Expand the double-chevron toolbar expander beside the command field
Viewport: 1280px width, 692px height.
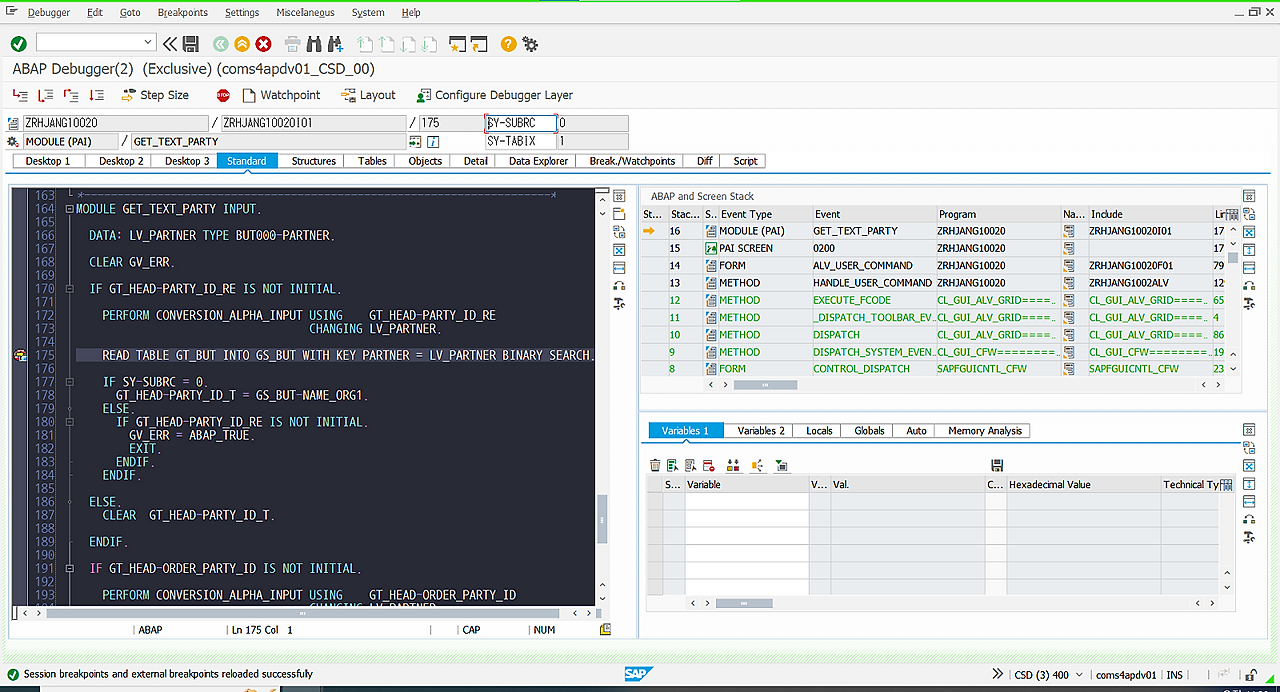point(170,44)
